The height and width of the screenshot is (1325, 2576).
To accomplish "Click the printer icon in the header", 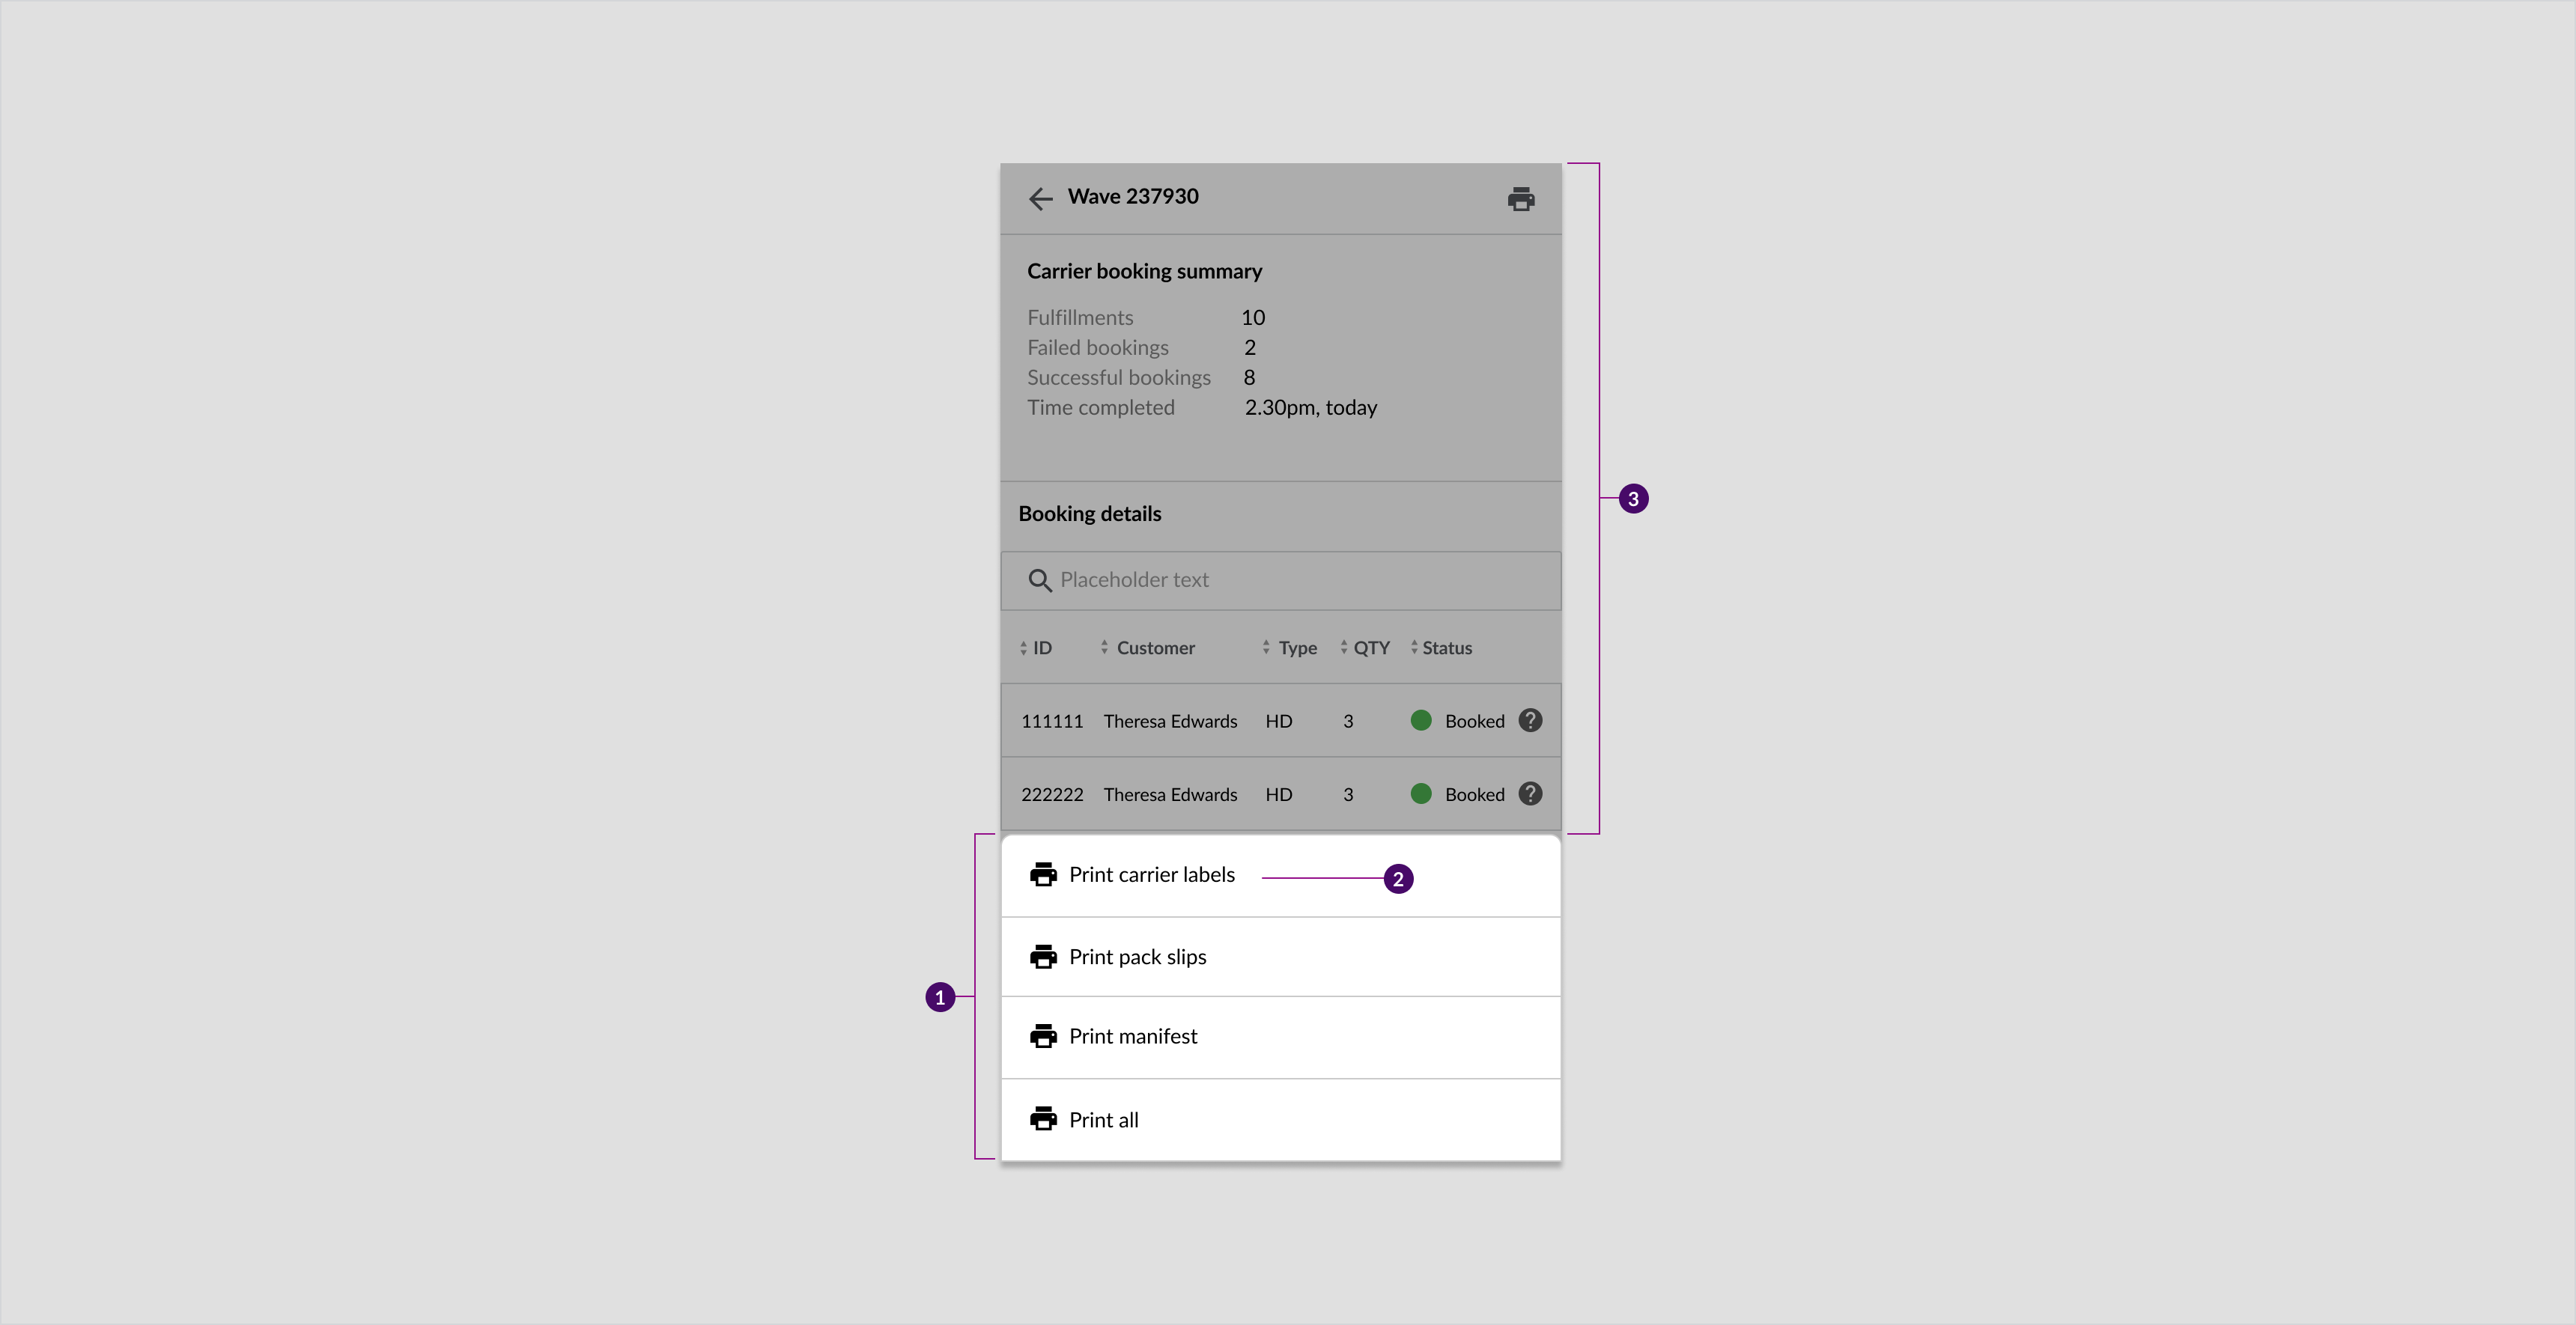I will tap(1520, 199).
